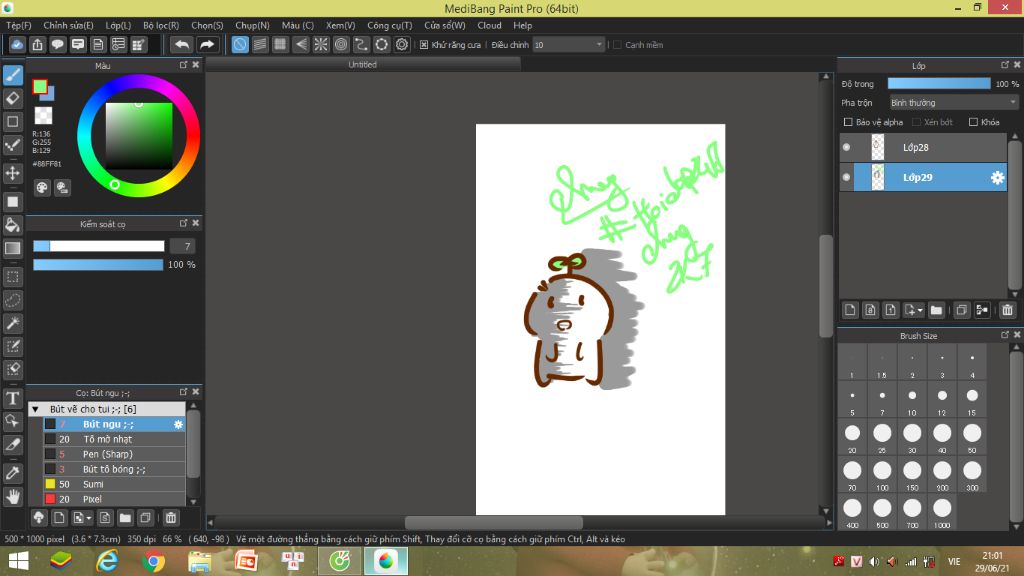Select the Hand tool
Image resolution: width=1024 pixels, height=576 pixels.
(12, 497)
